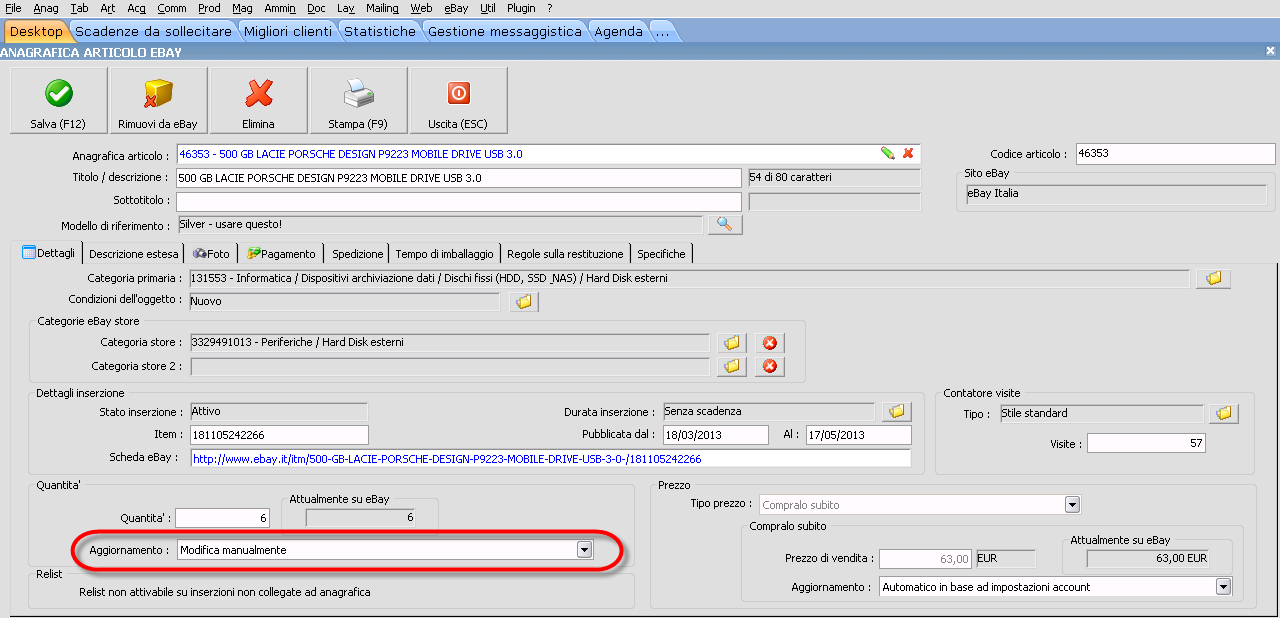Open folder icon for Durata inserzione
This screenshot has width=1280, height=618.
pyautogui.click(x=897, y=411)
